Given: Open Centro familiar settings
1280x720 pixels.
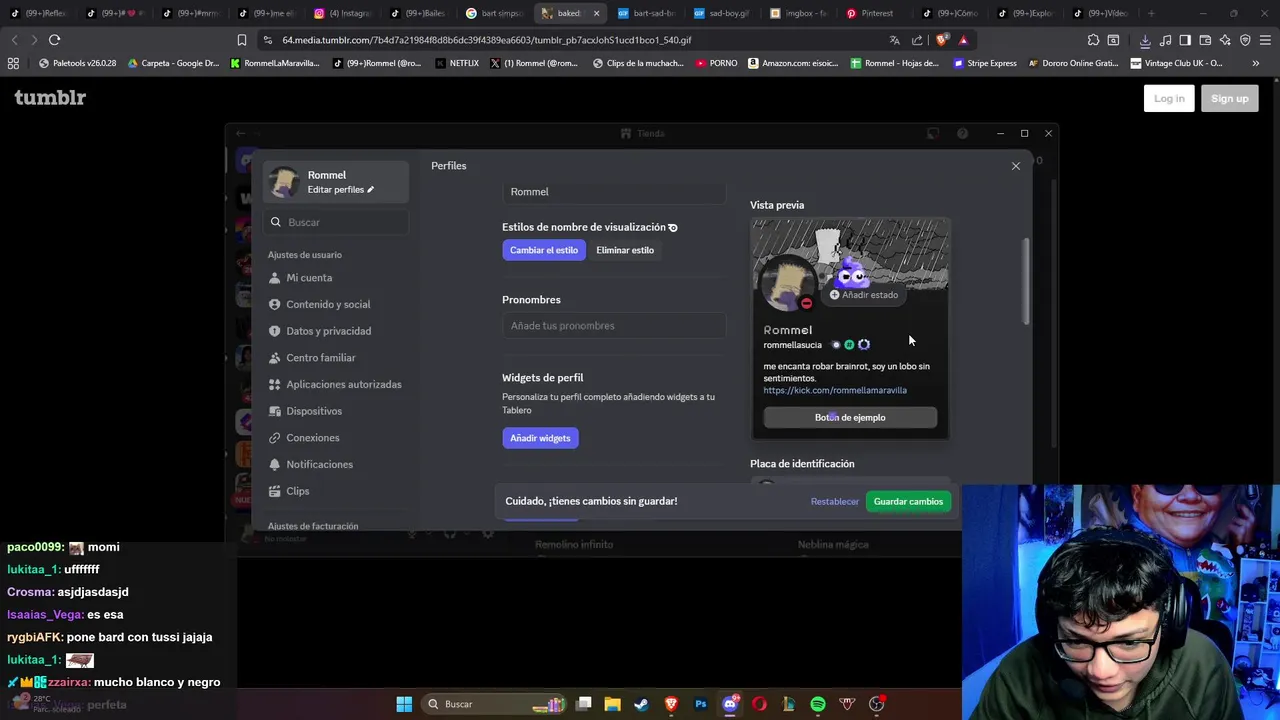Looking at the screenshot, I should click(320, 358).
